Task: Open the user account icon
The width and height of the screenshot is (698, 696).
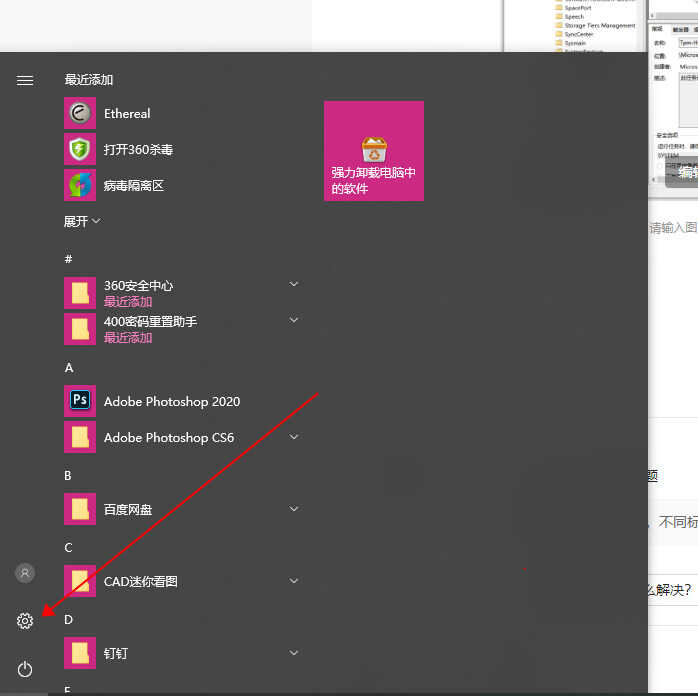Action: point(25,573)
